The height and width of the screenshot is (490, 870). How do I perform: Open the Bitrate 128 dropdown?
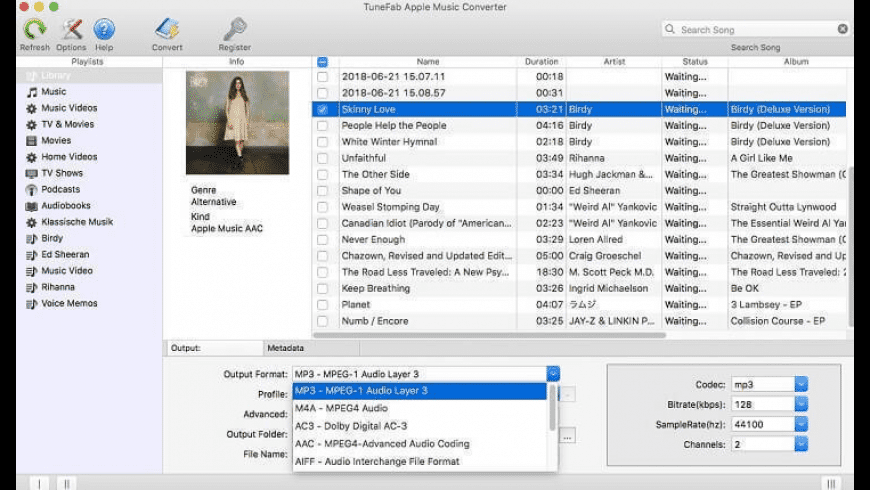tap(801, 404)
